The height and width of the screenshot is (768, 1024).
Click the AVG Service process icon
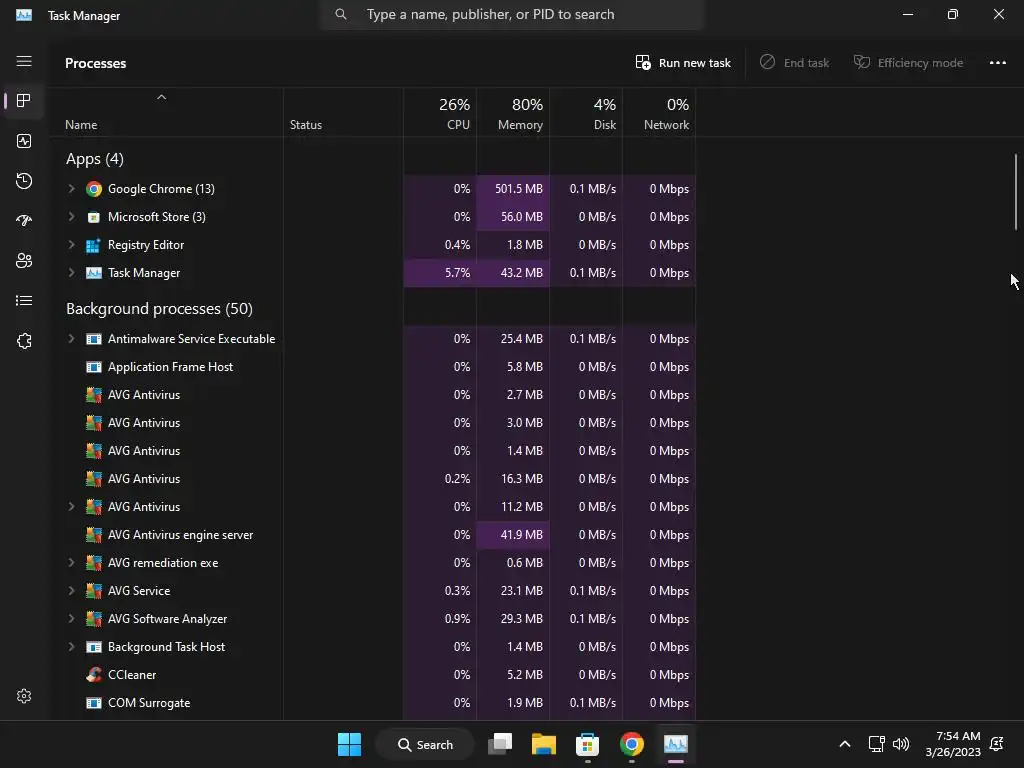tap(94, 591)
